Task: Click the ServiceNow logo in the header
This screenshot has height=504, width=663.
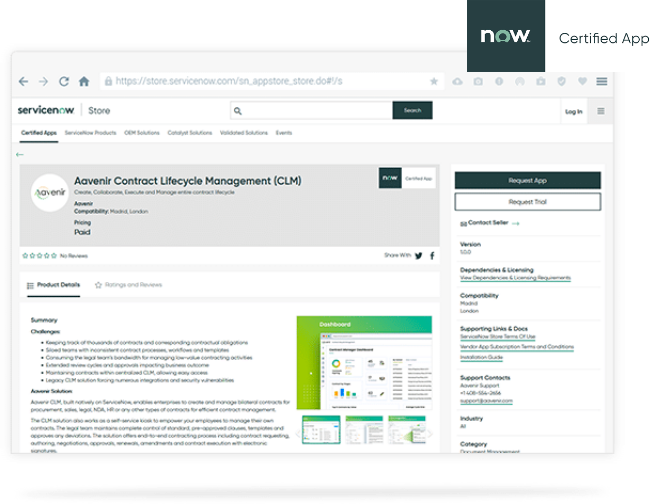Action: 46,110
